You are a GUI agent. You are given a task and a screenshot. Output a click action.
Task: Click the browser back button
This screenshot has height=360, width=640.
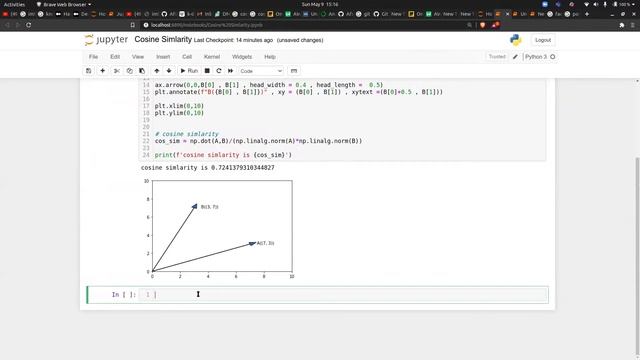click(7, 25)
